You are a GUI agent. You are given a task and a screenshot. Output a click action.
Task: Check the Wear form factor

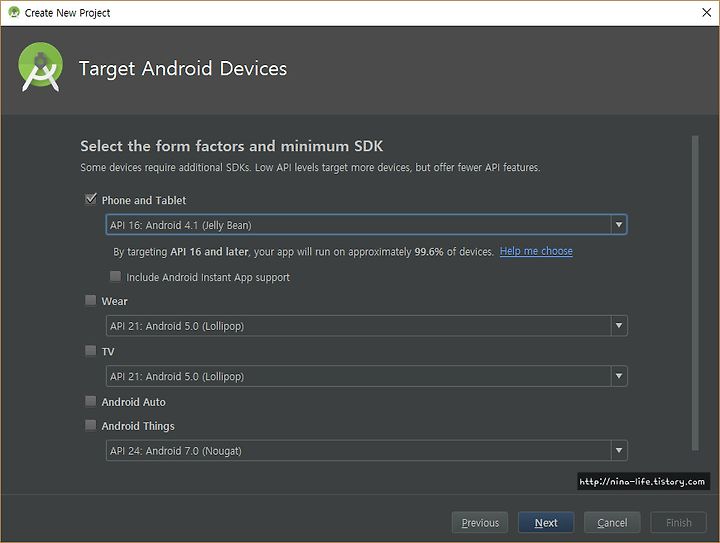[91, 300]
